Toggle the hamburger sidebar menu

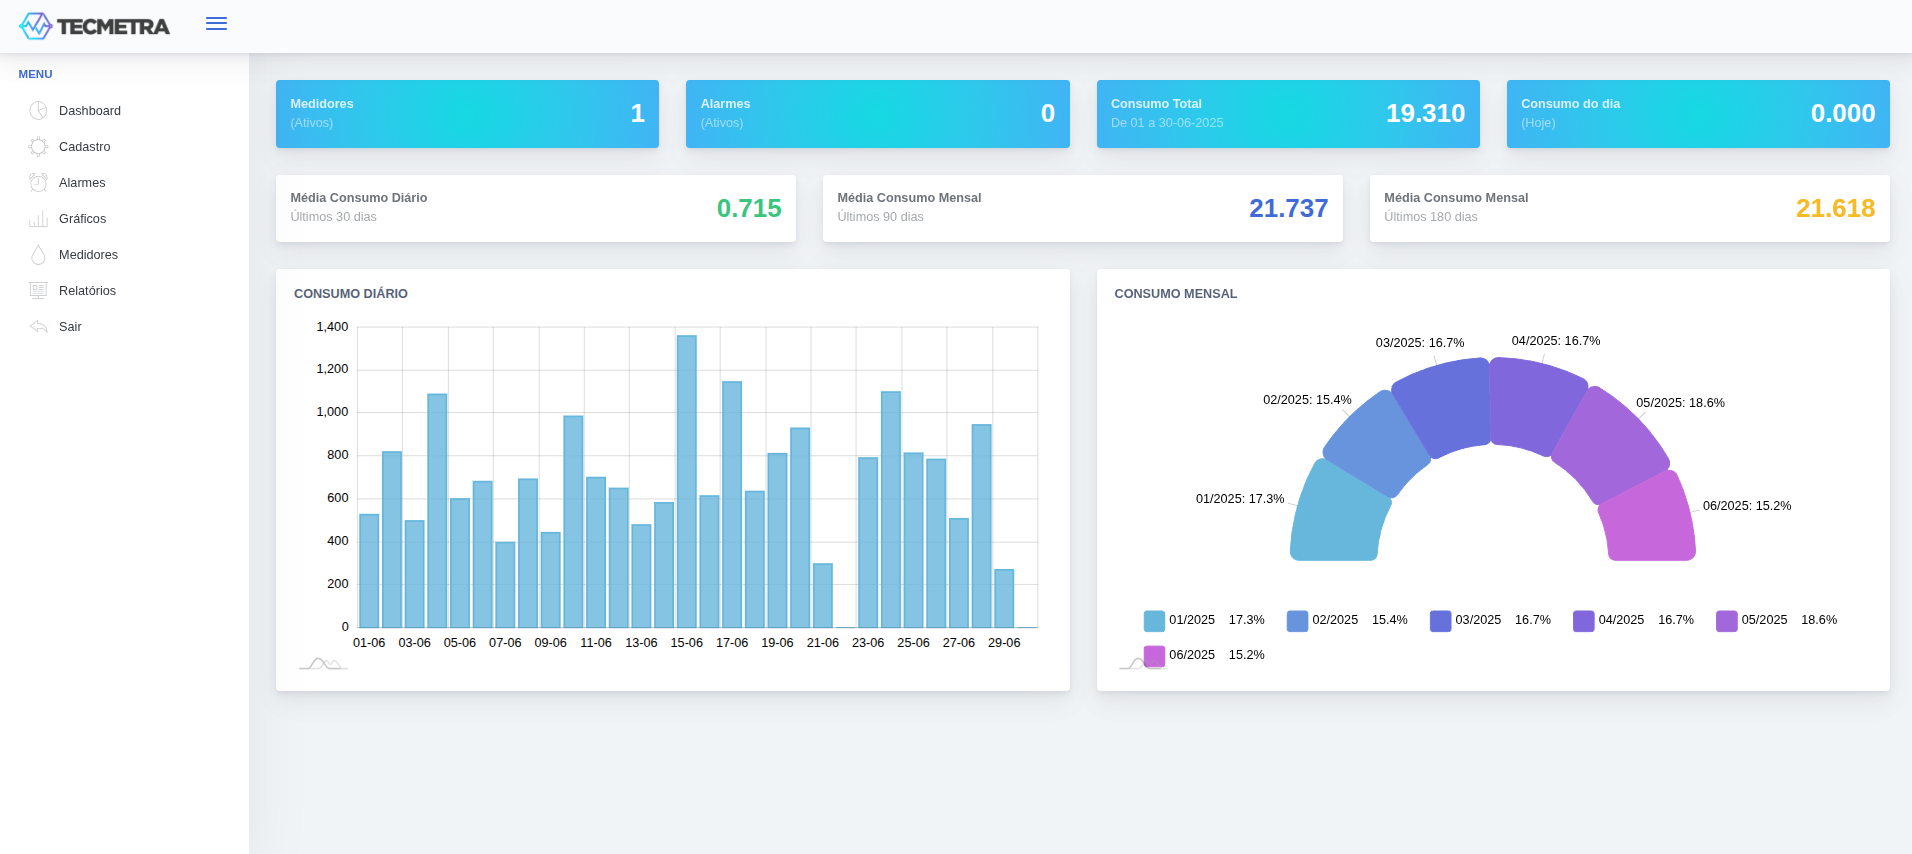point(216,24)
